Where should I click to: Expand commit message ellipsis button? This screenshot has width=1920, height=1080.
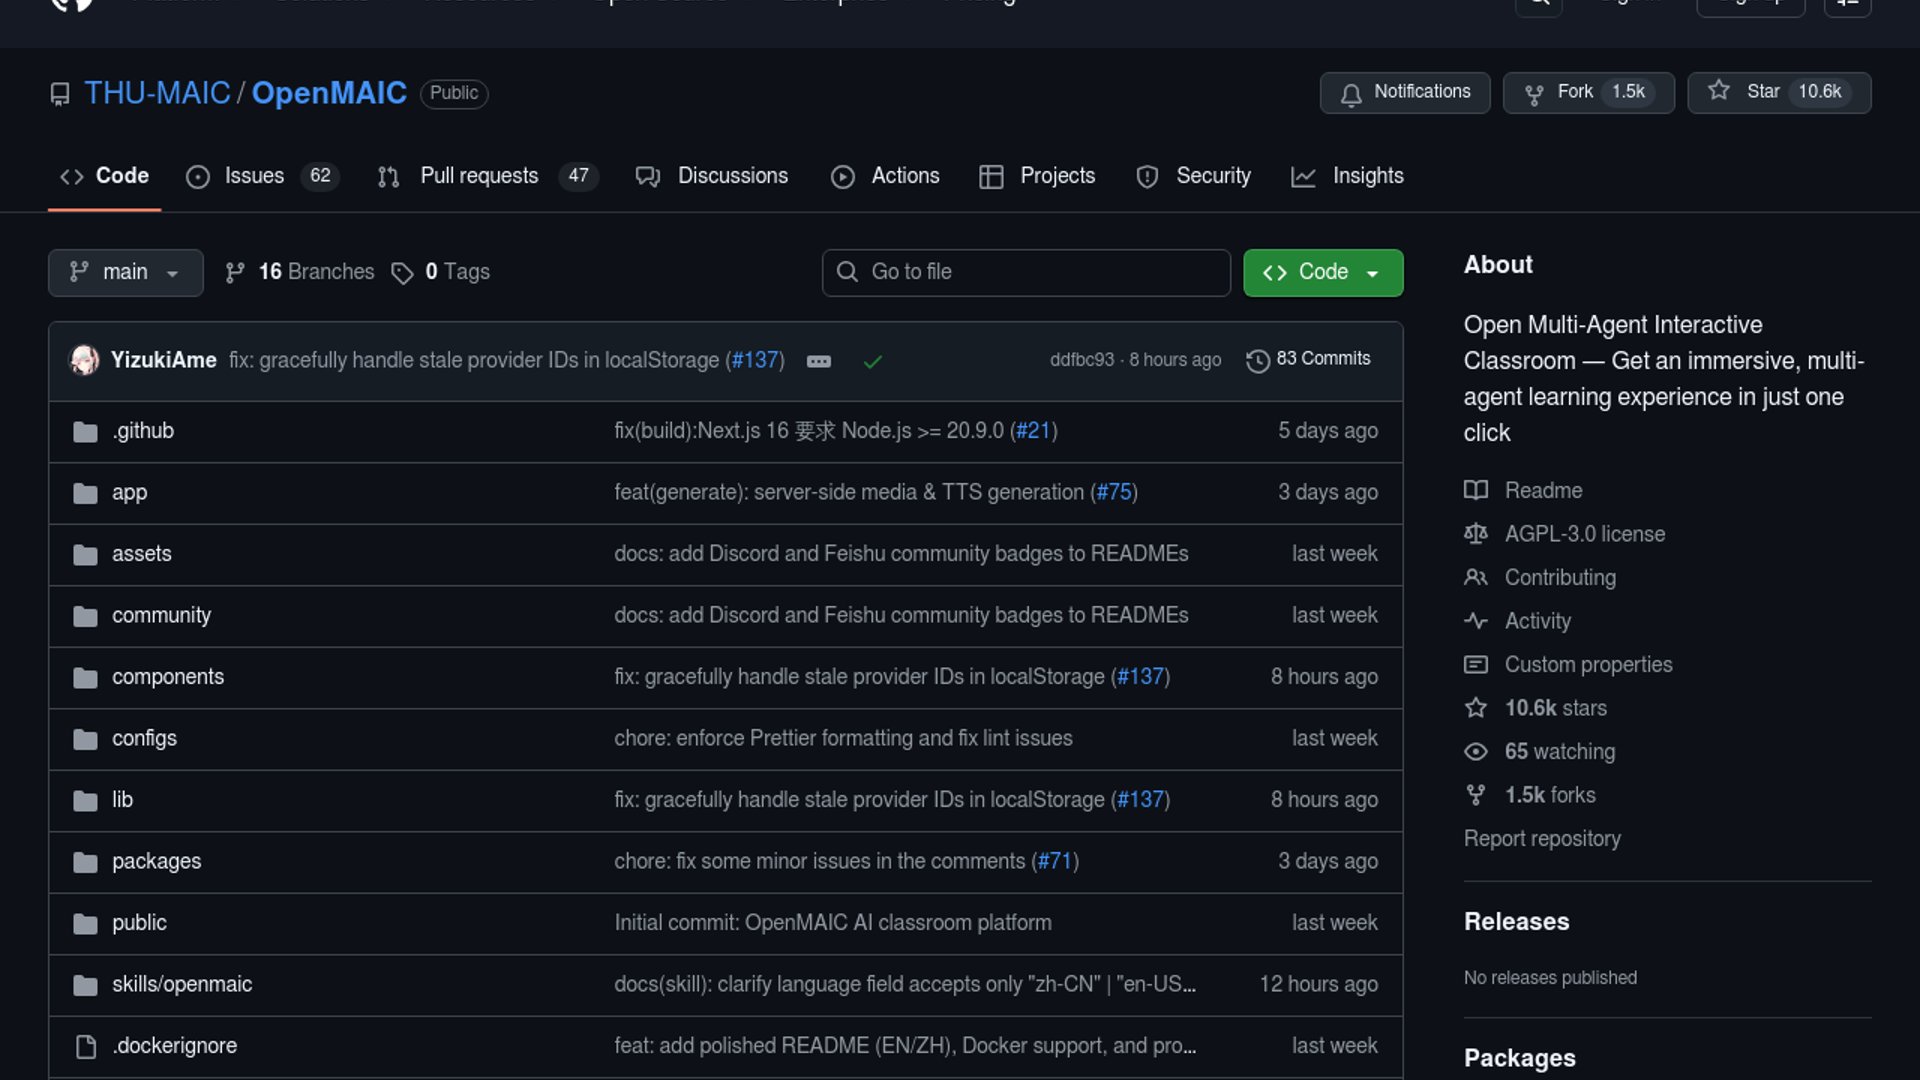click(818, 361)
